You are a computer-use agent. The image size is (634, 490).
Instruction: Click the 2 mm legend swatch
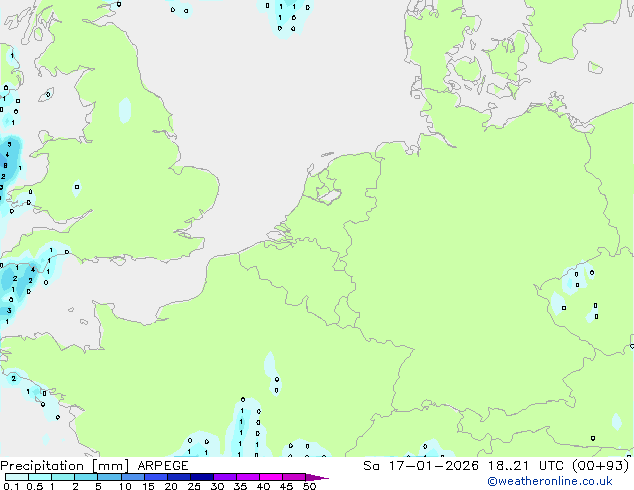(x=86, y=477)
